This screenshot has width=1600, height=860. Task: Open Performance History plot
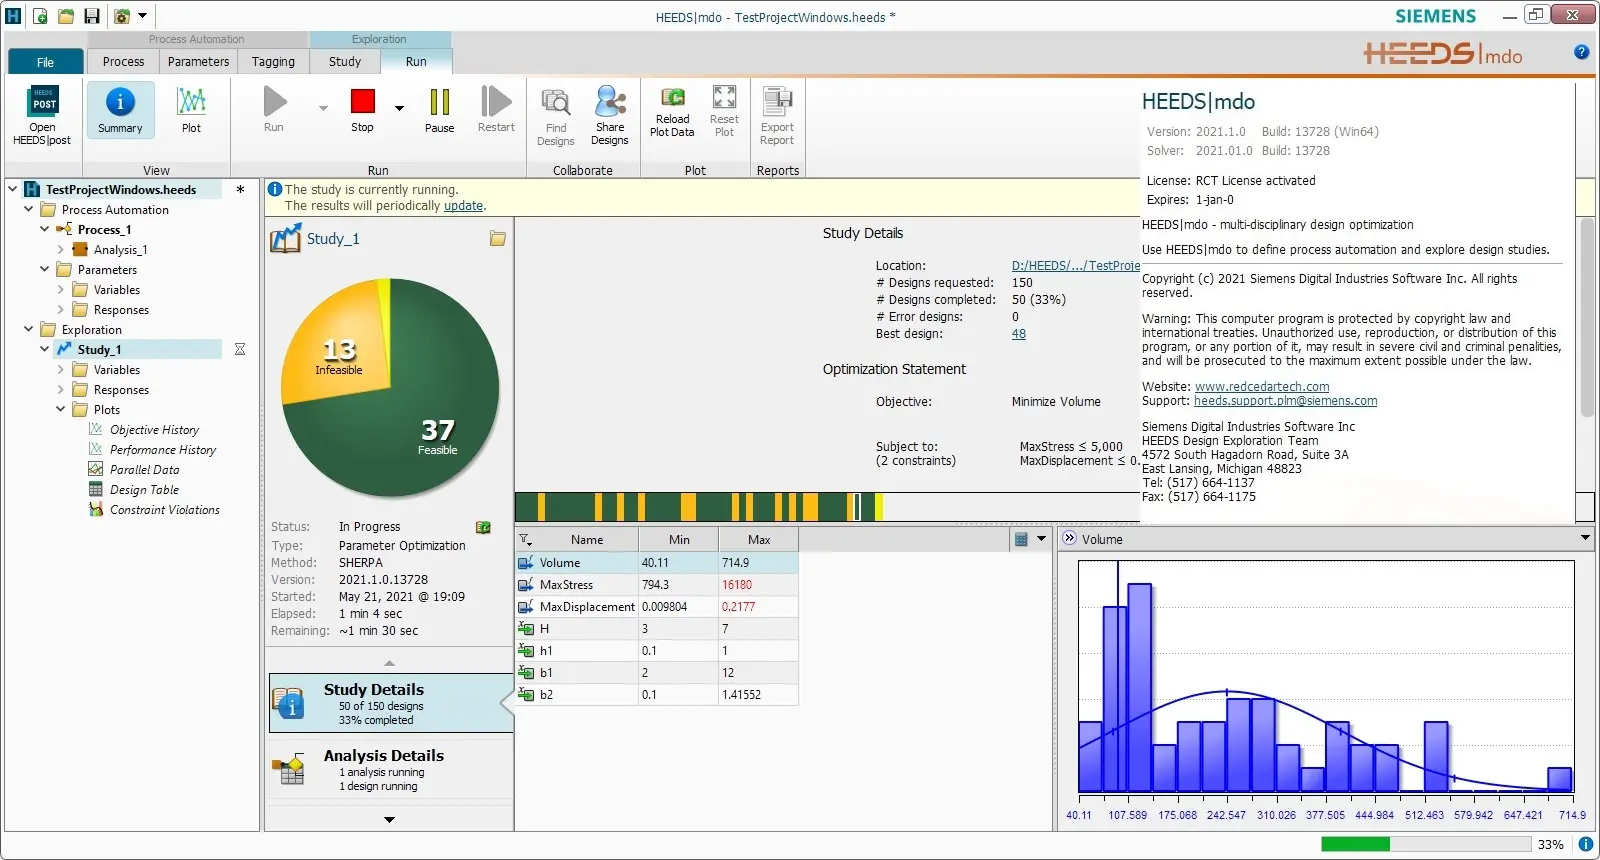pyautogui.click(x=163, y=450)
